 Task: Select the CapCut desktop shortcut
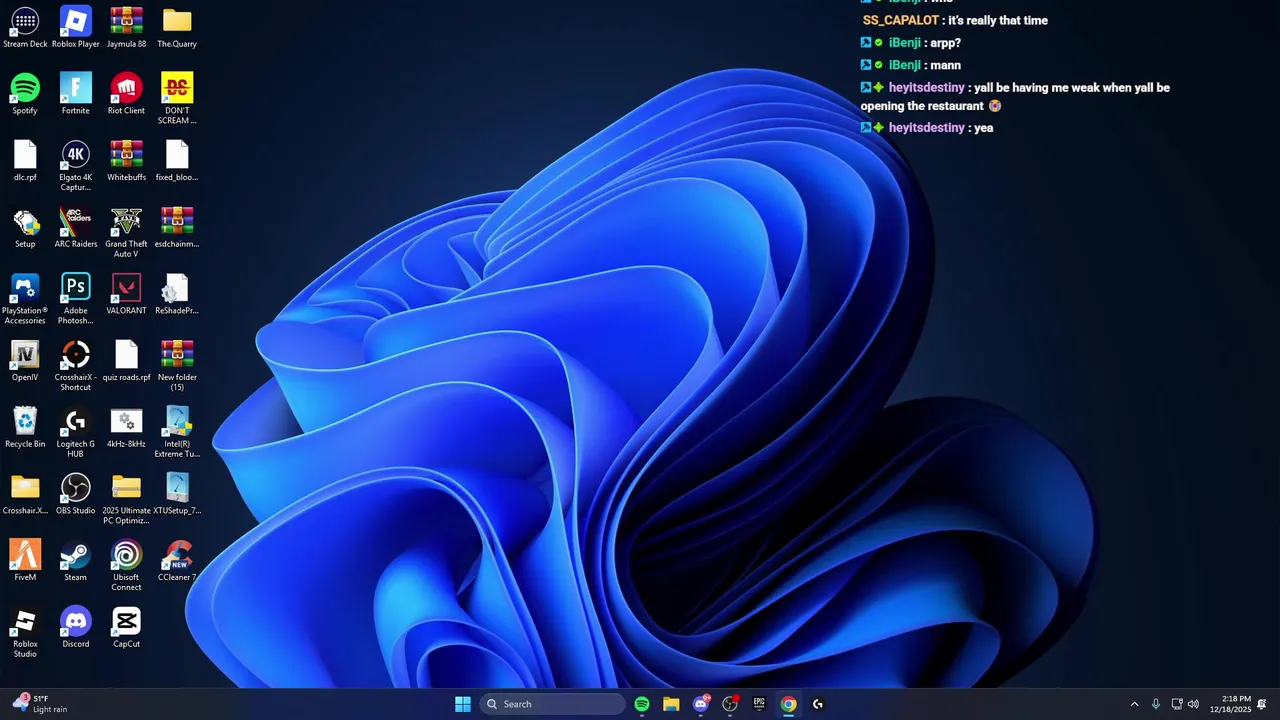126,627
